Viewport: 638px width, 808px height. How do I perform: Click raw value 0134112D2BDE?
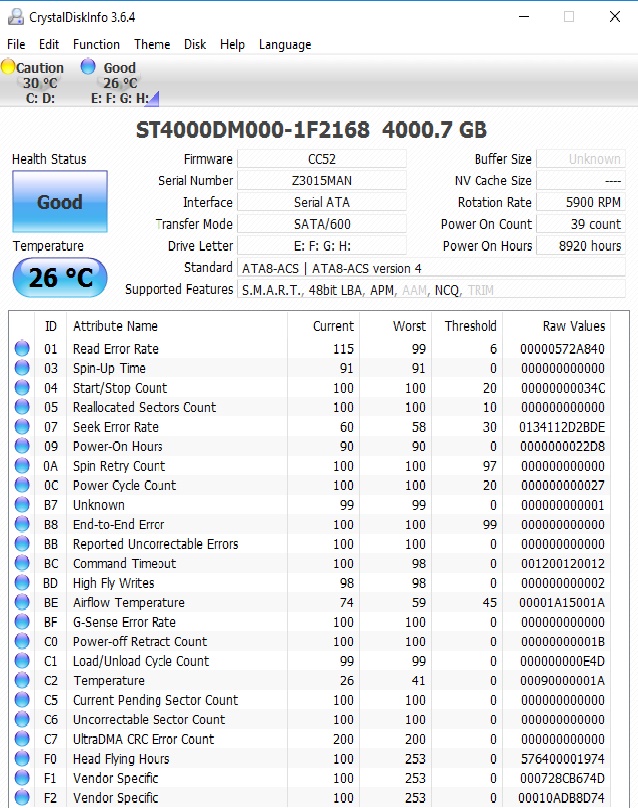562,427
